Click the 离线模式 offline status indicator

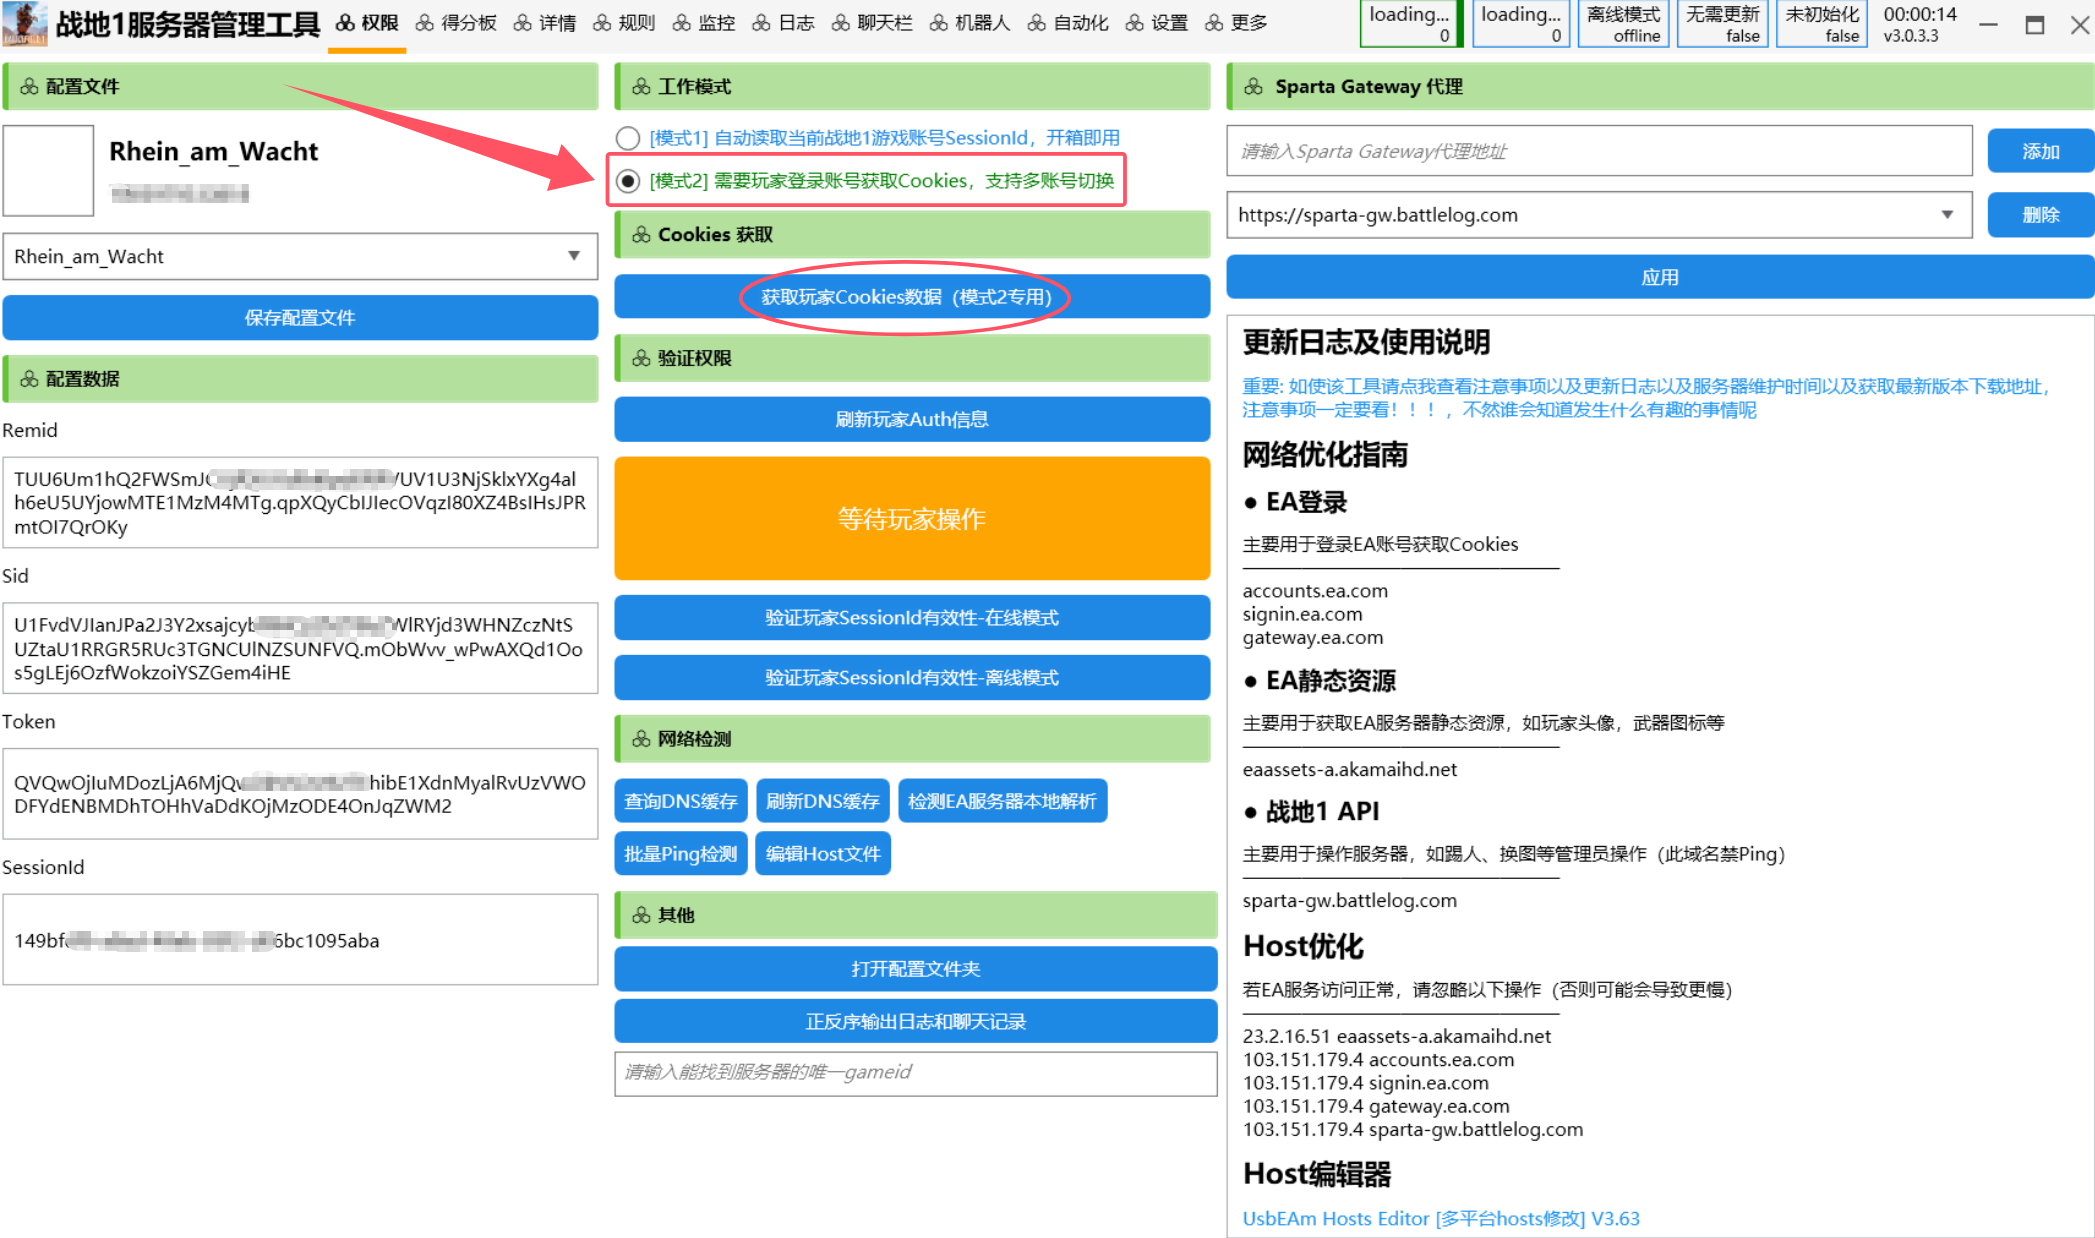coord(1623,24)
